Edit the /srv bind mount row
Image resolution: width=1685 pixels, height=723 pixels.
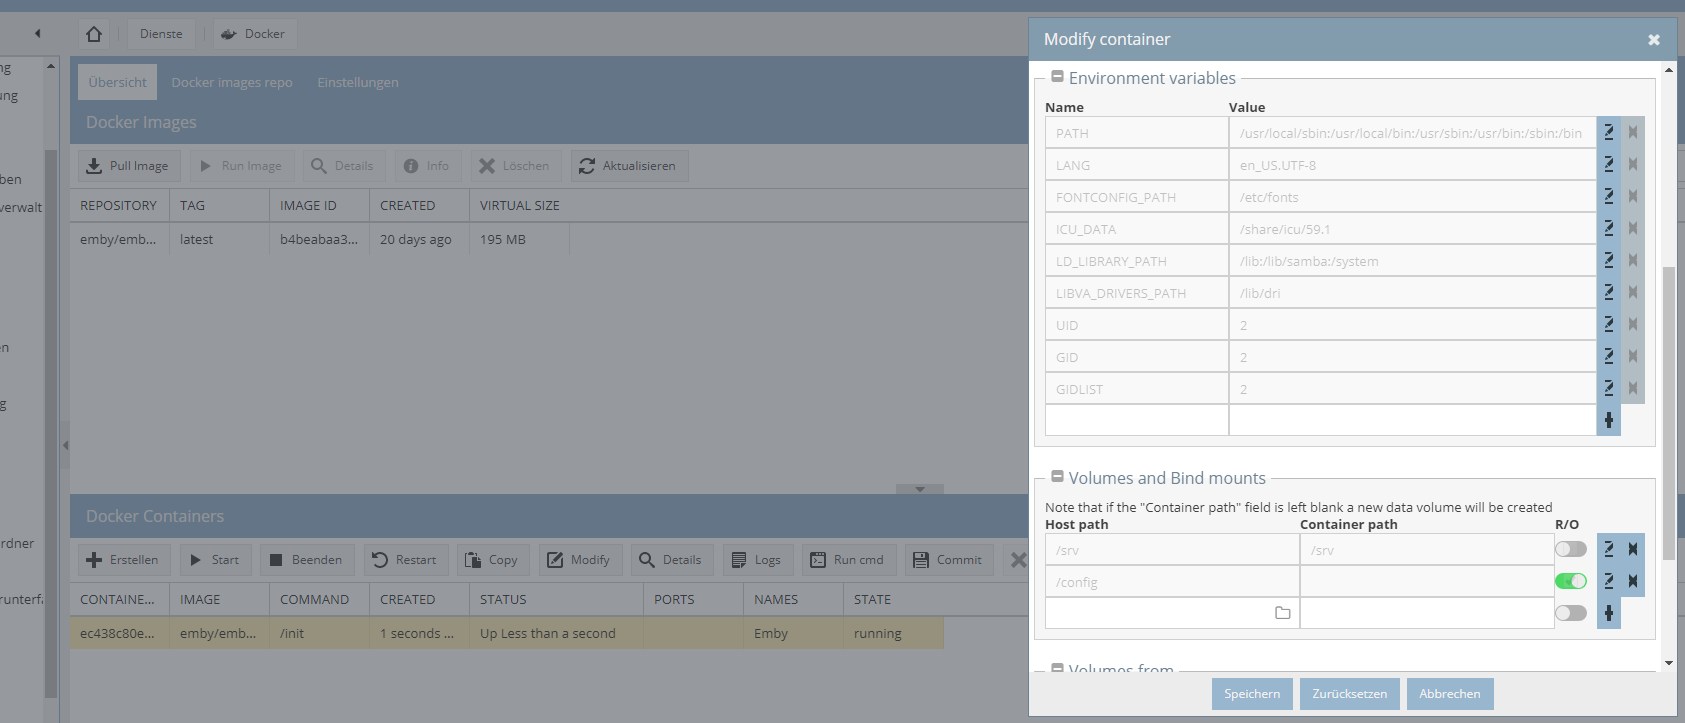tap(1609, 549)
